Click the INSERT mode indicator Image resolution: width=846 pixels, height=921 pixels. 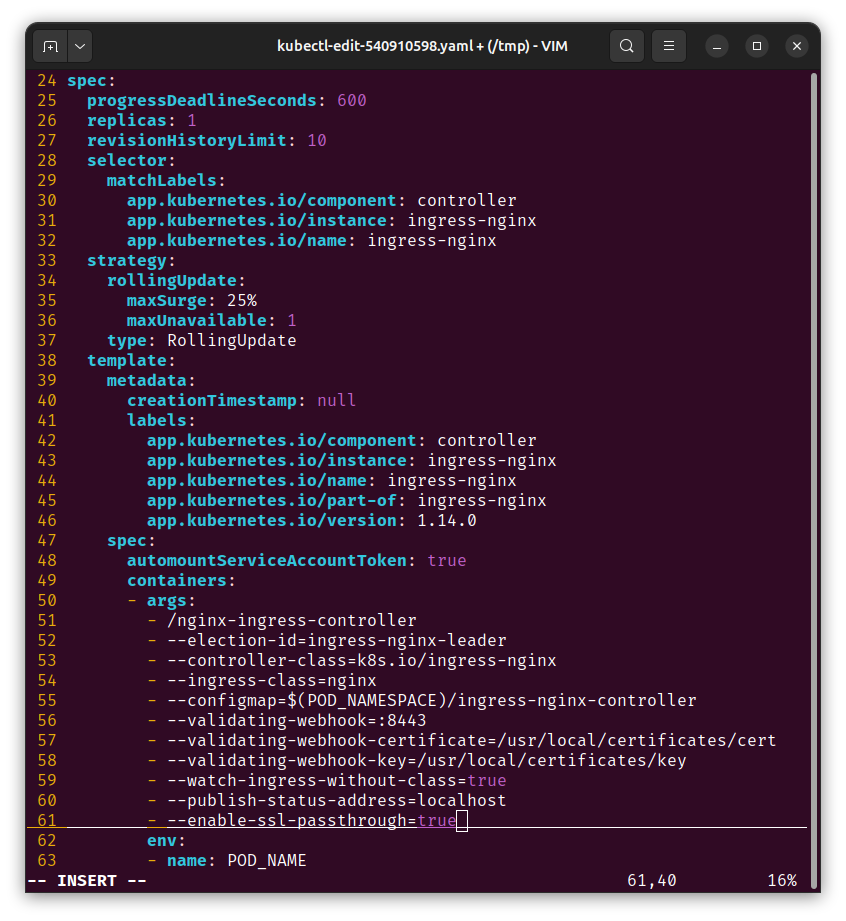[87, 880]
